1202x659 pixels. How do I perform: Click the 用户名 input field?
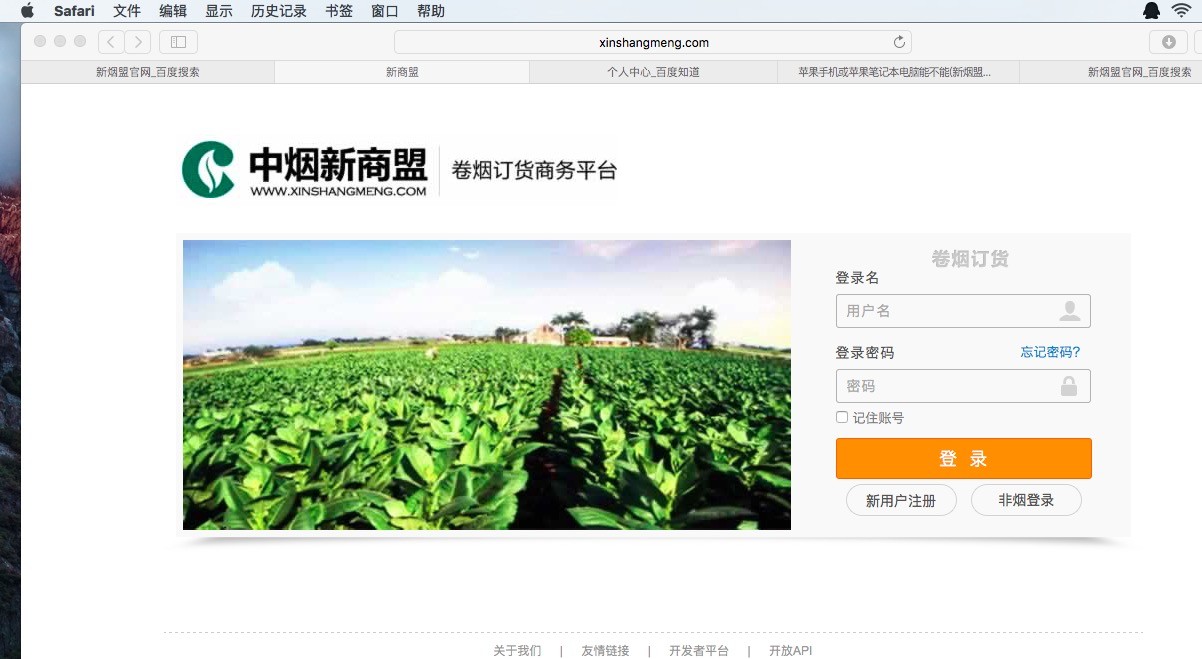[963, 311]
